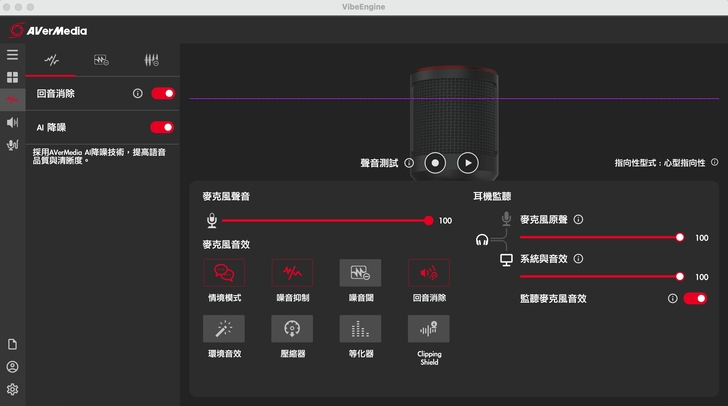
Task: Click the 麥克風聲音 volume slider handle
Action: tap(429, 220)
